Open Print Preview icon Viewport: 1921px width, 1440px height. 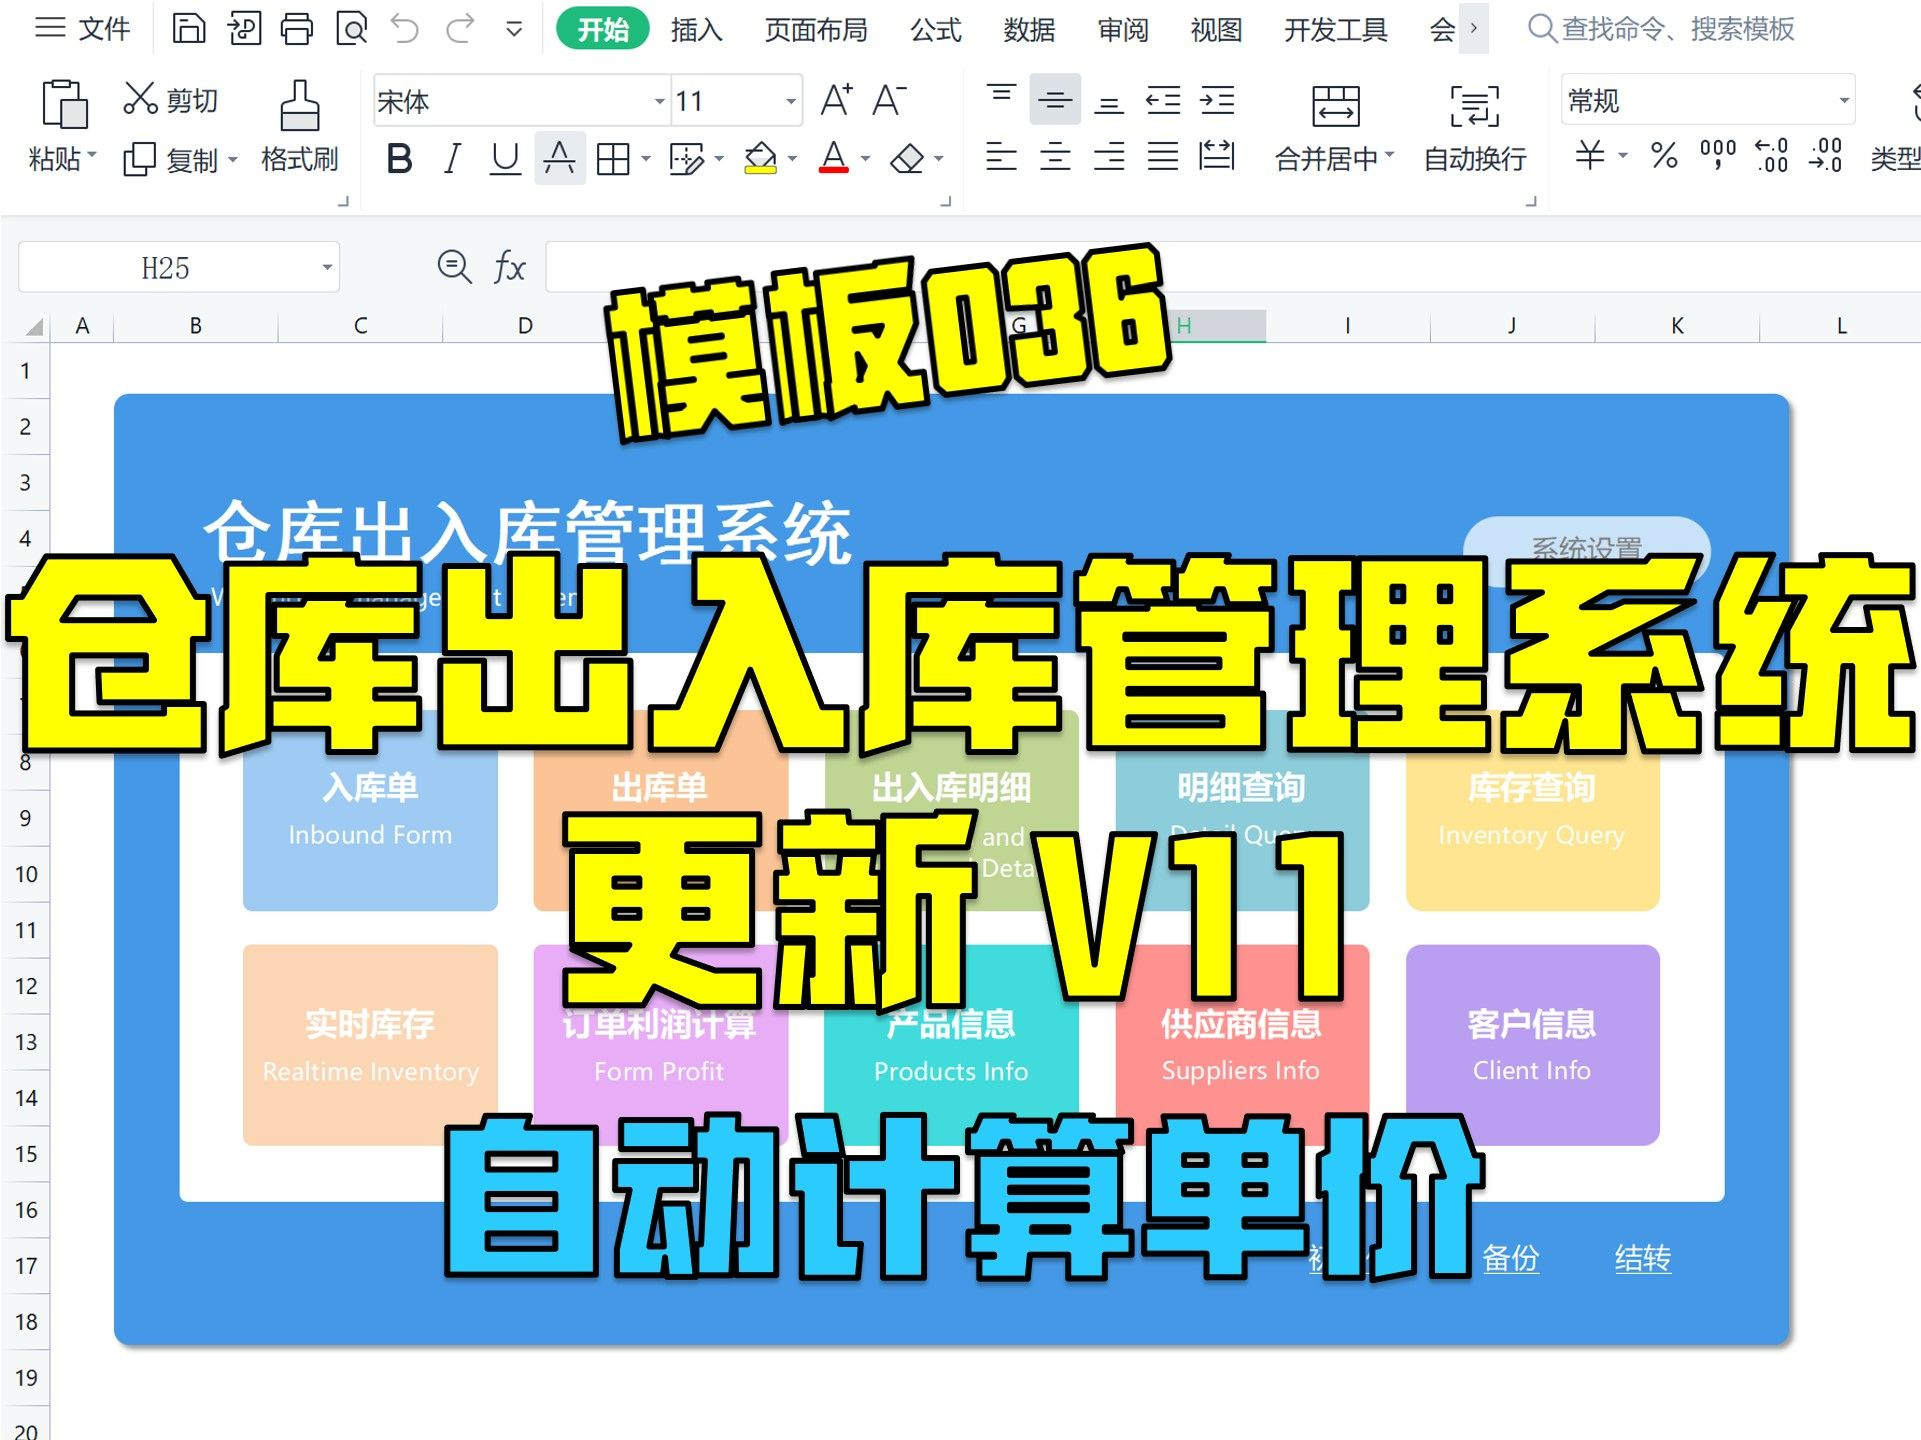coord(351,29)
